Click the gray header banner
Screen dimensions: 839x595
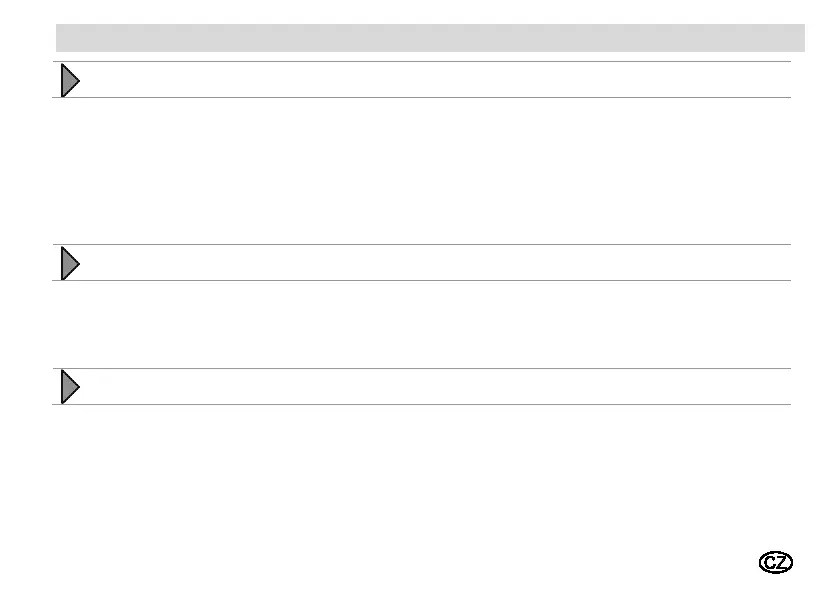(x=430, y=38)
